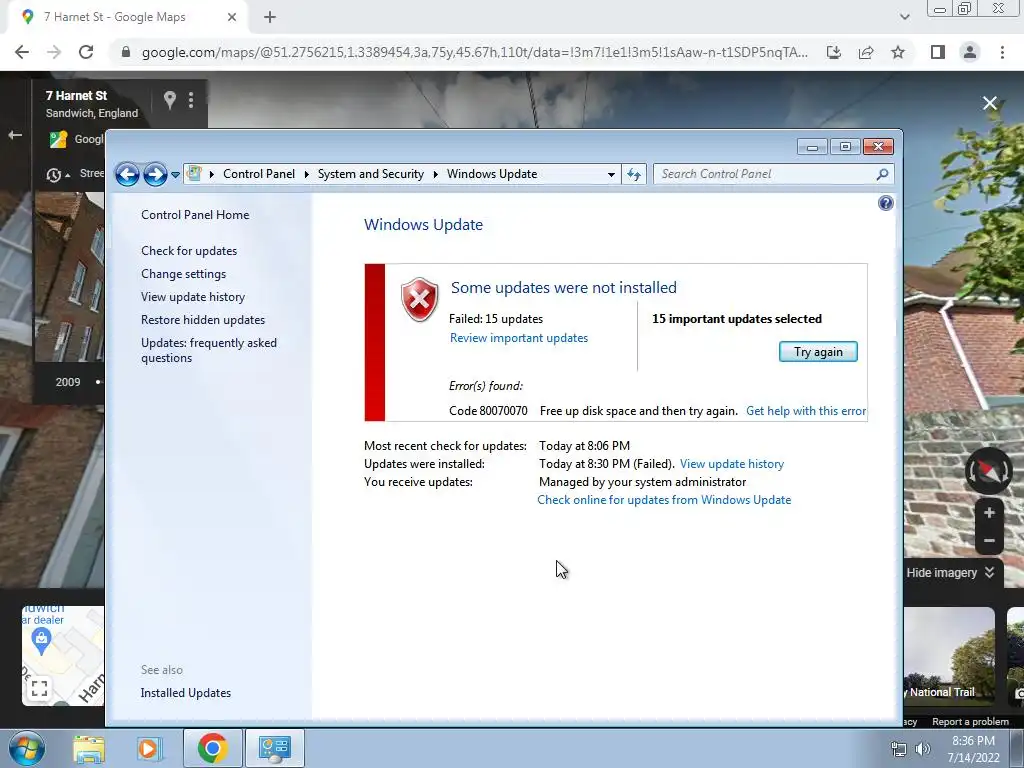Click the Forward arrow in Control Panel window
This screenshot has width=1024, height=768.
(155, 174)
